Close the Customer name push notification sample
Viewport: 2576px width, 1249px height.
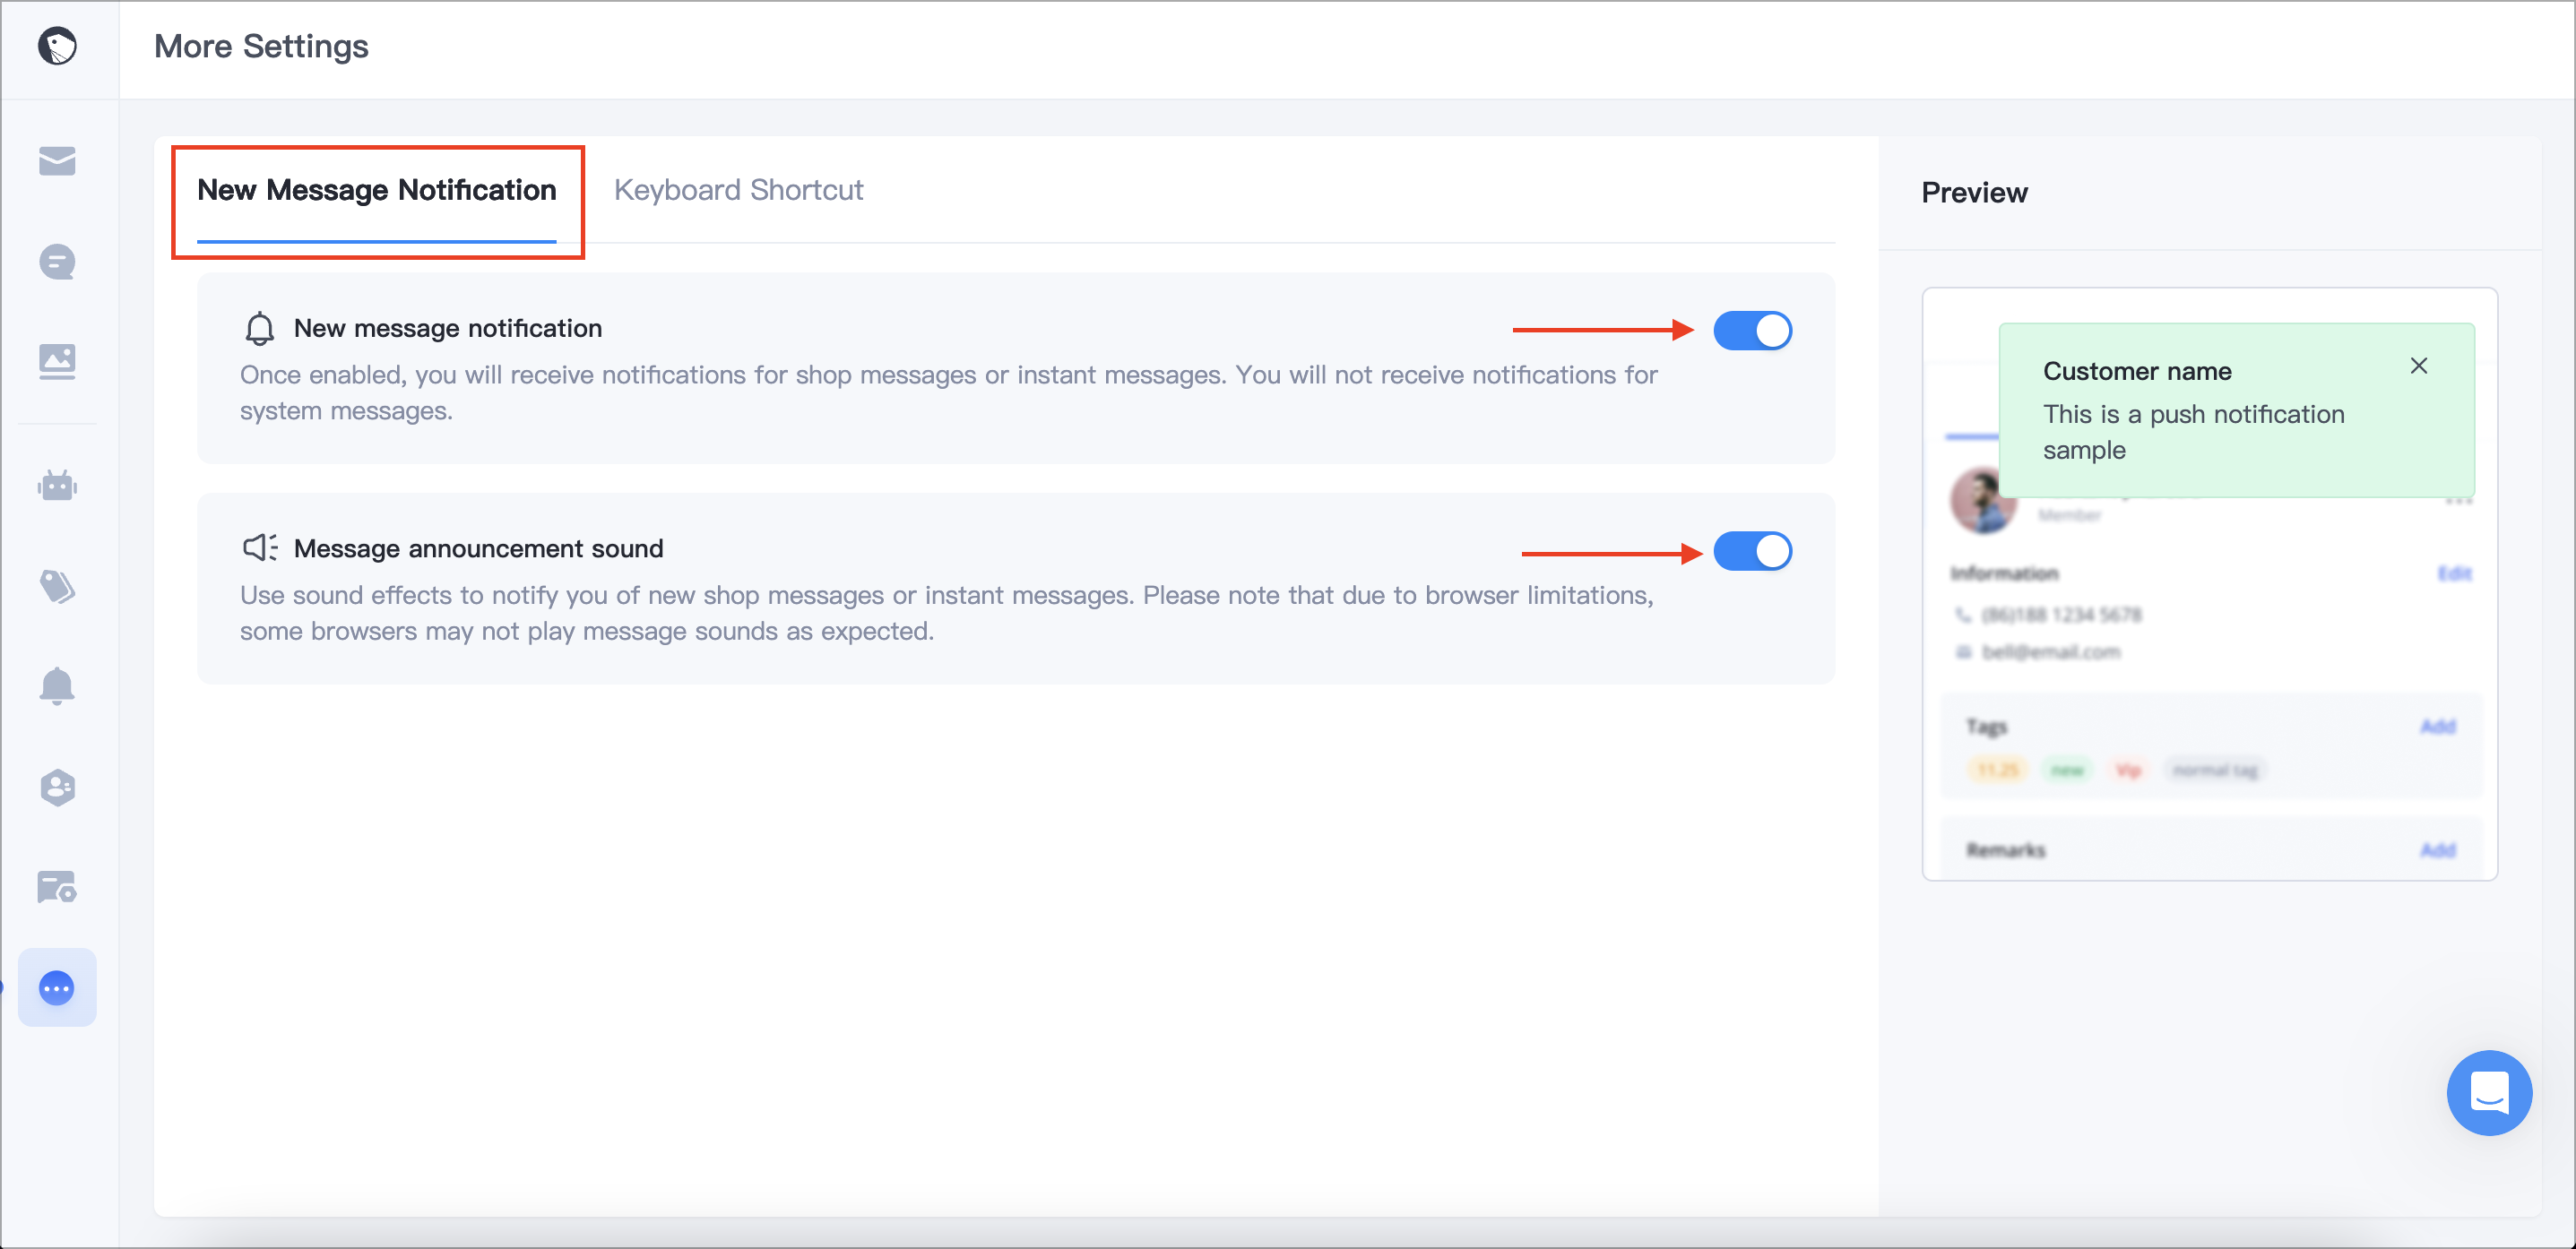point(2418,366)
